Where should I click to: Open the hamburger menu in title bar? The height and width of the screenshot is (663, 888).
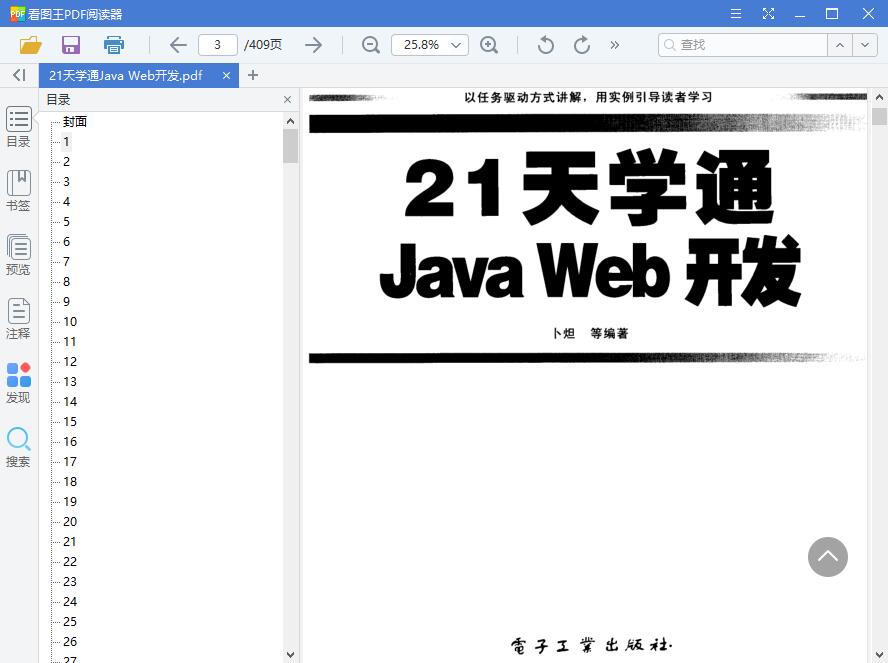736,14
